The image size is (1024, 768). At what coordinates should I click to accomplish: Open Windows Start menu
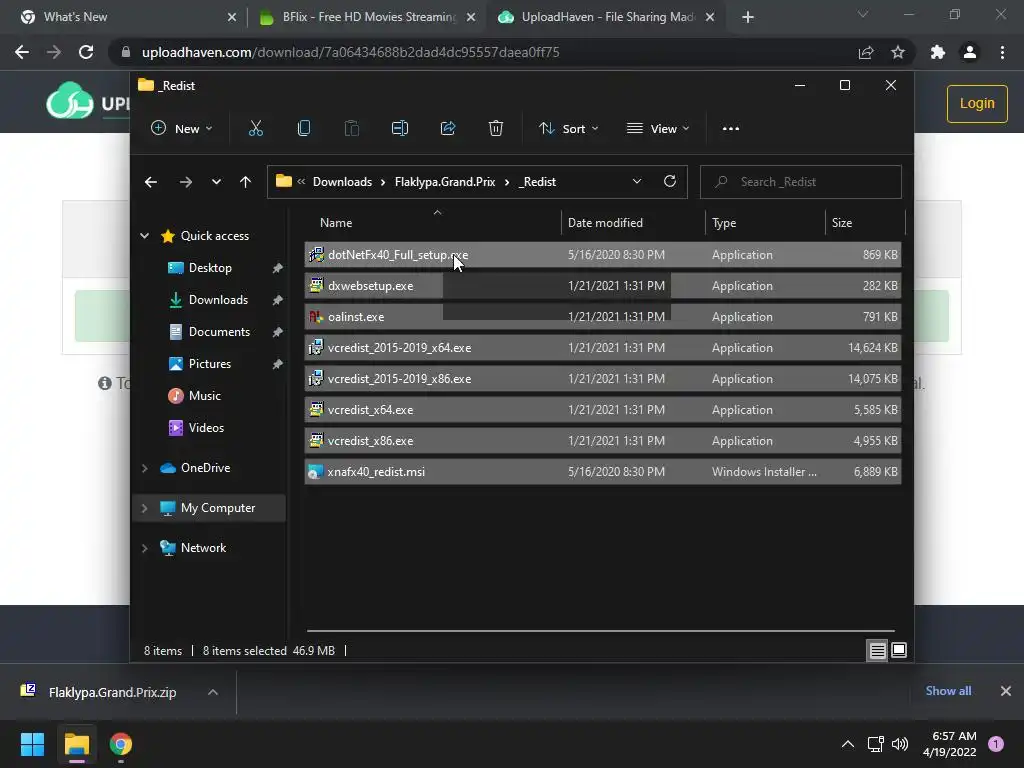32,744
